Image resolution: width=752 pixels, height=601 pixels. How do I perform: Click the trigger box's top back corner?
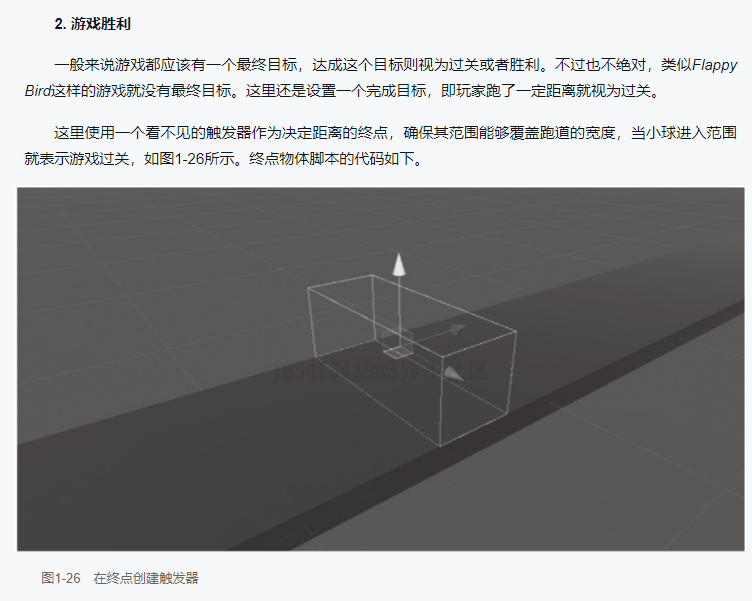(x=372, y=275)
